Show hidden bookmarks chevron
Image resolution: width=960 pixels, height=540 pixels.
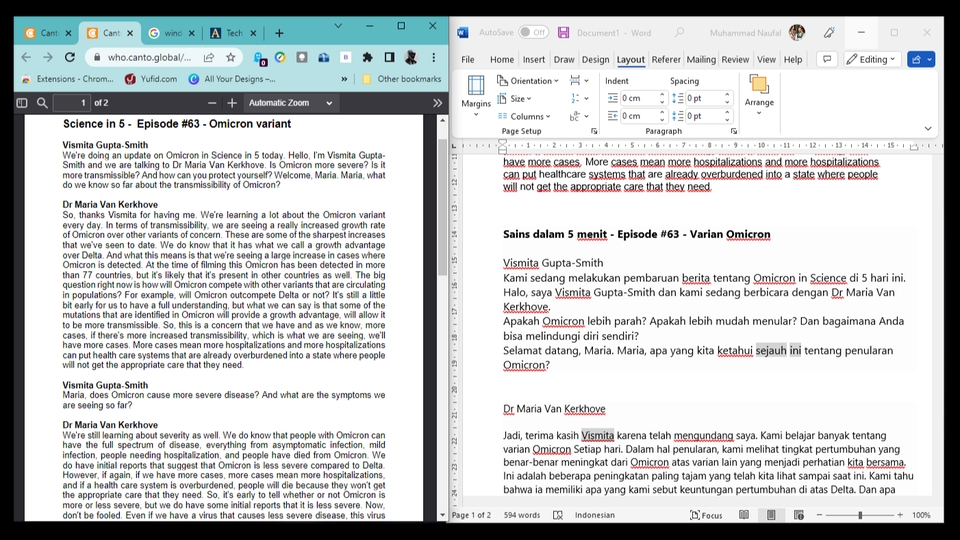[344, 79]
